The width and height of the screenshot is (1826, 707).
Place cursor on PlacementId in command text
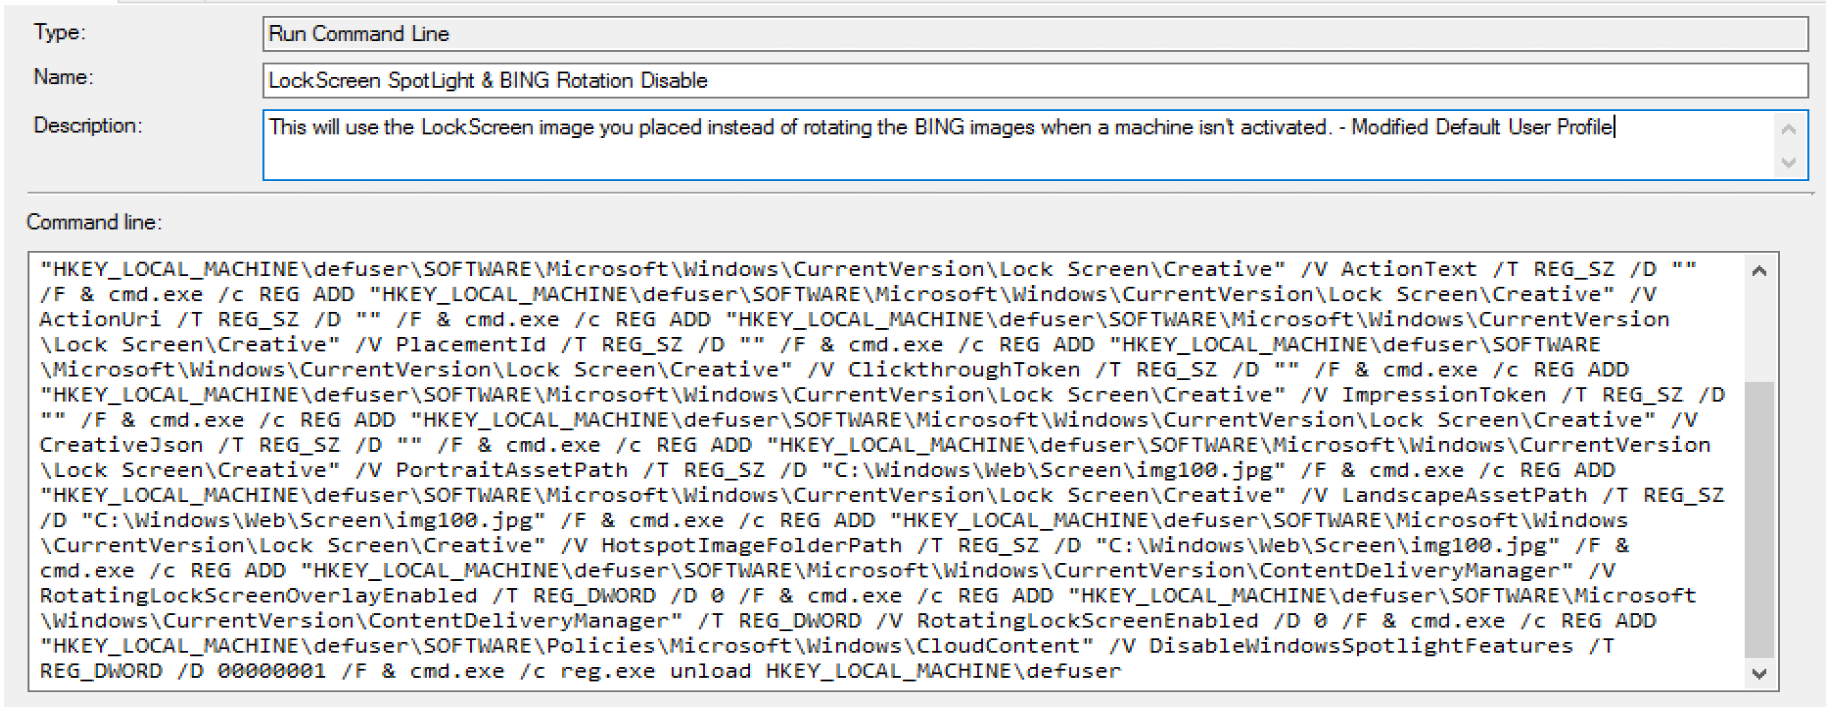click(470, 344)
